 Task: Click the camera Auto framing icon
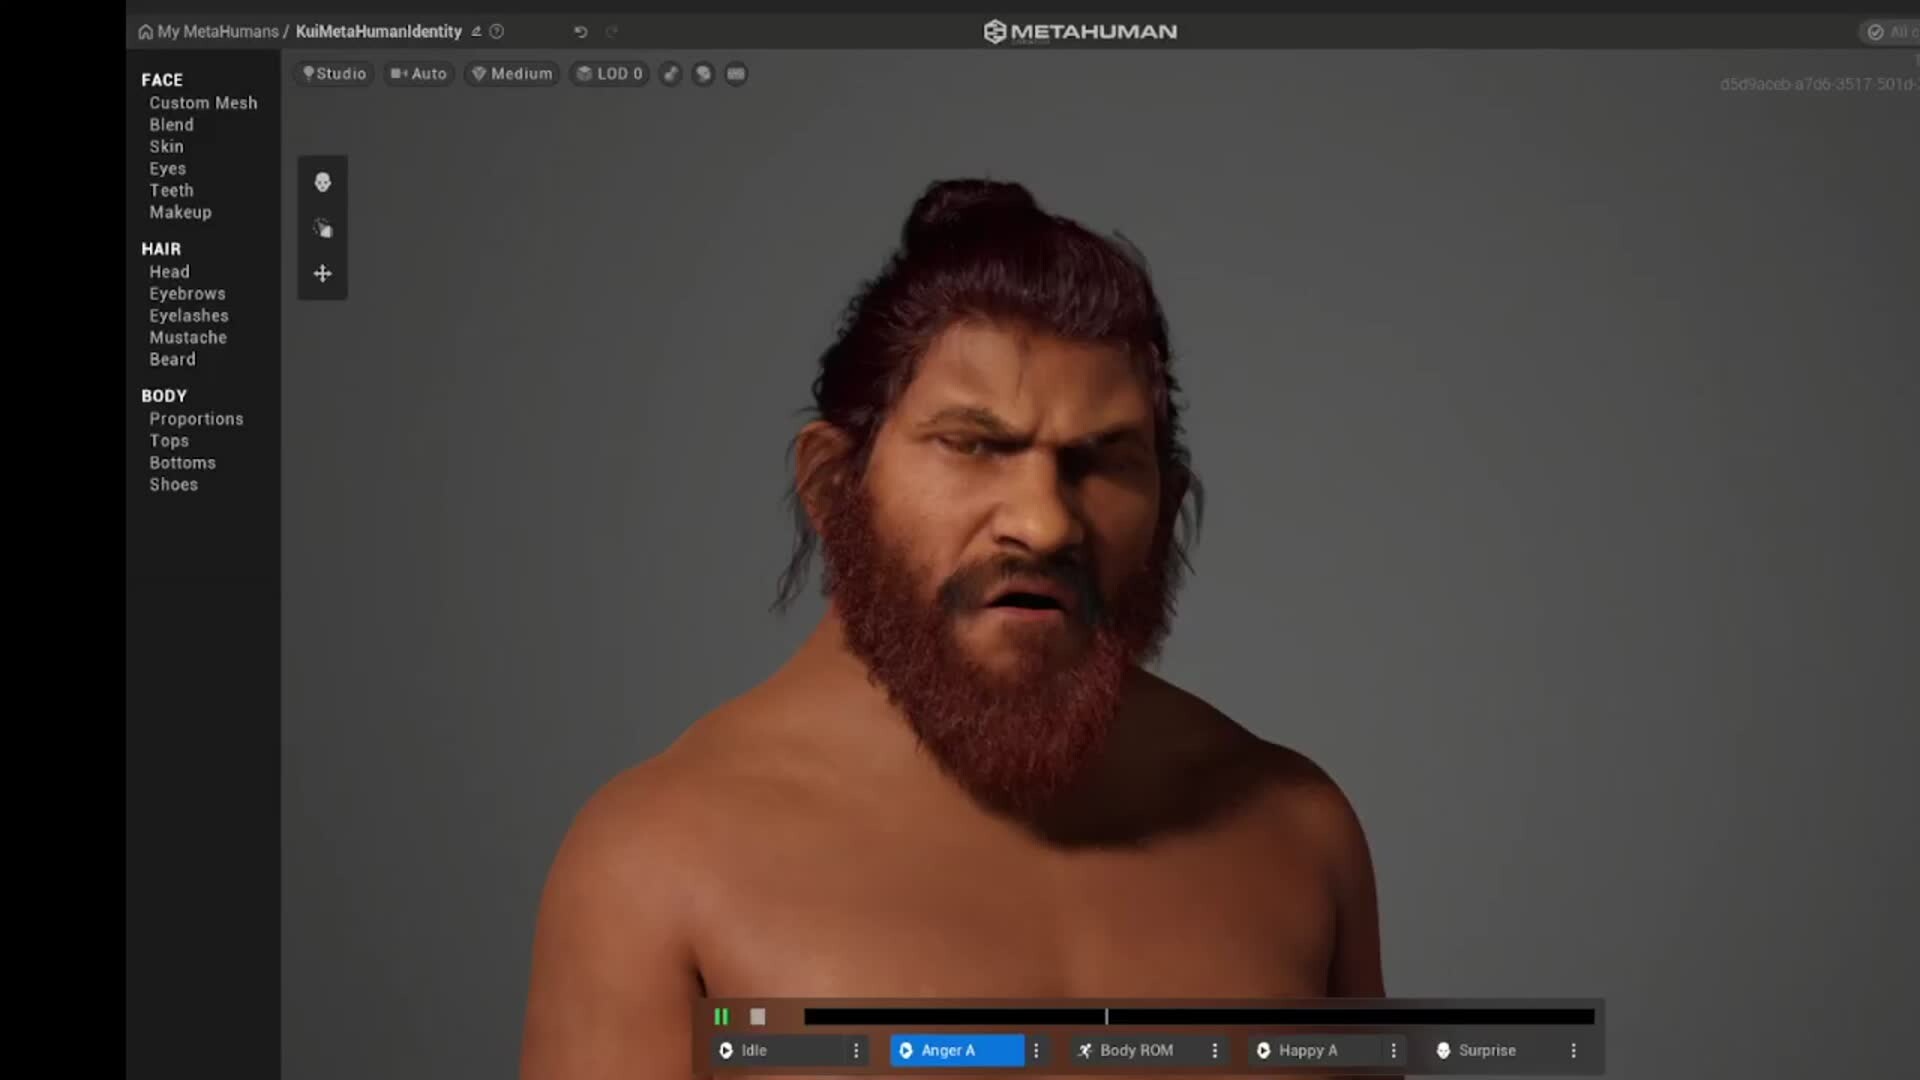coord(399,73)
